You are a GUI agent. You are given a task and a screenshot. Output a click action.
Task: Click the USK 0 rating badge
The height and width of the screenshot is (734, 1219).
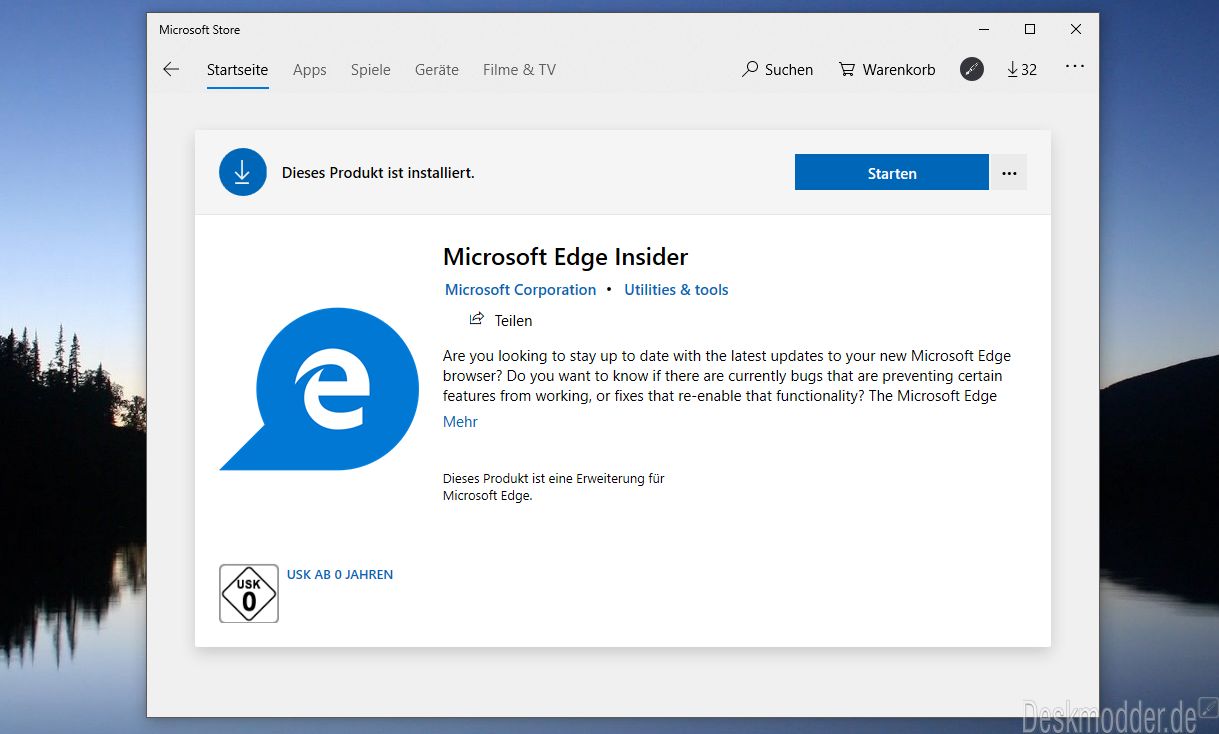[x=249, y=594]
